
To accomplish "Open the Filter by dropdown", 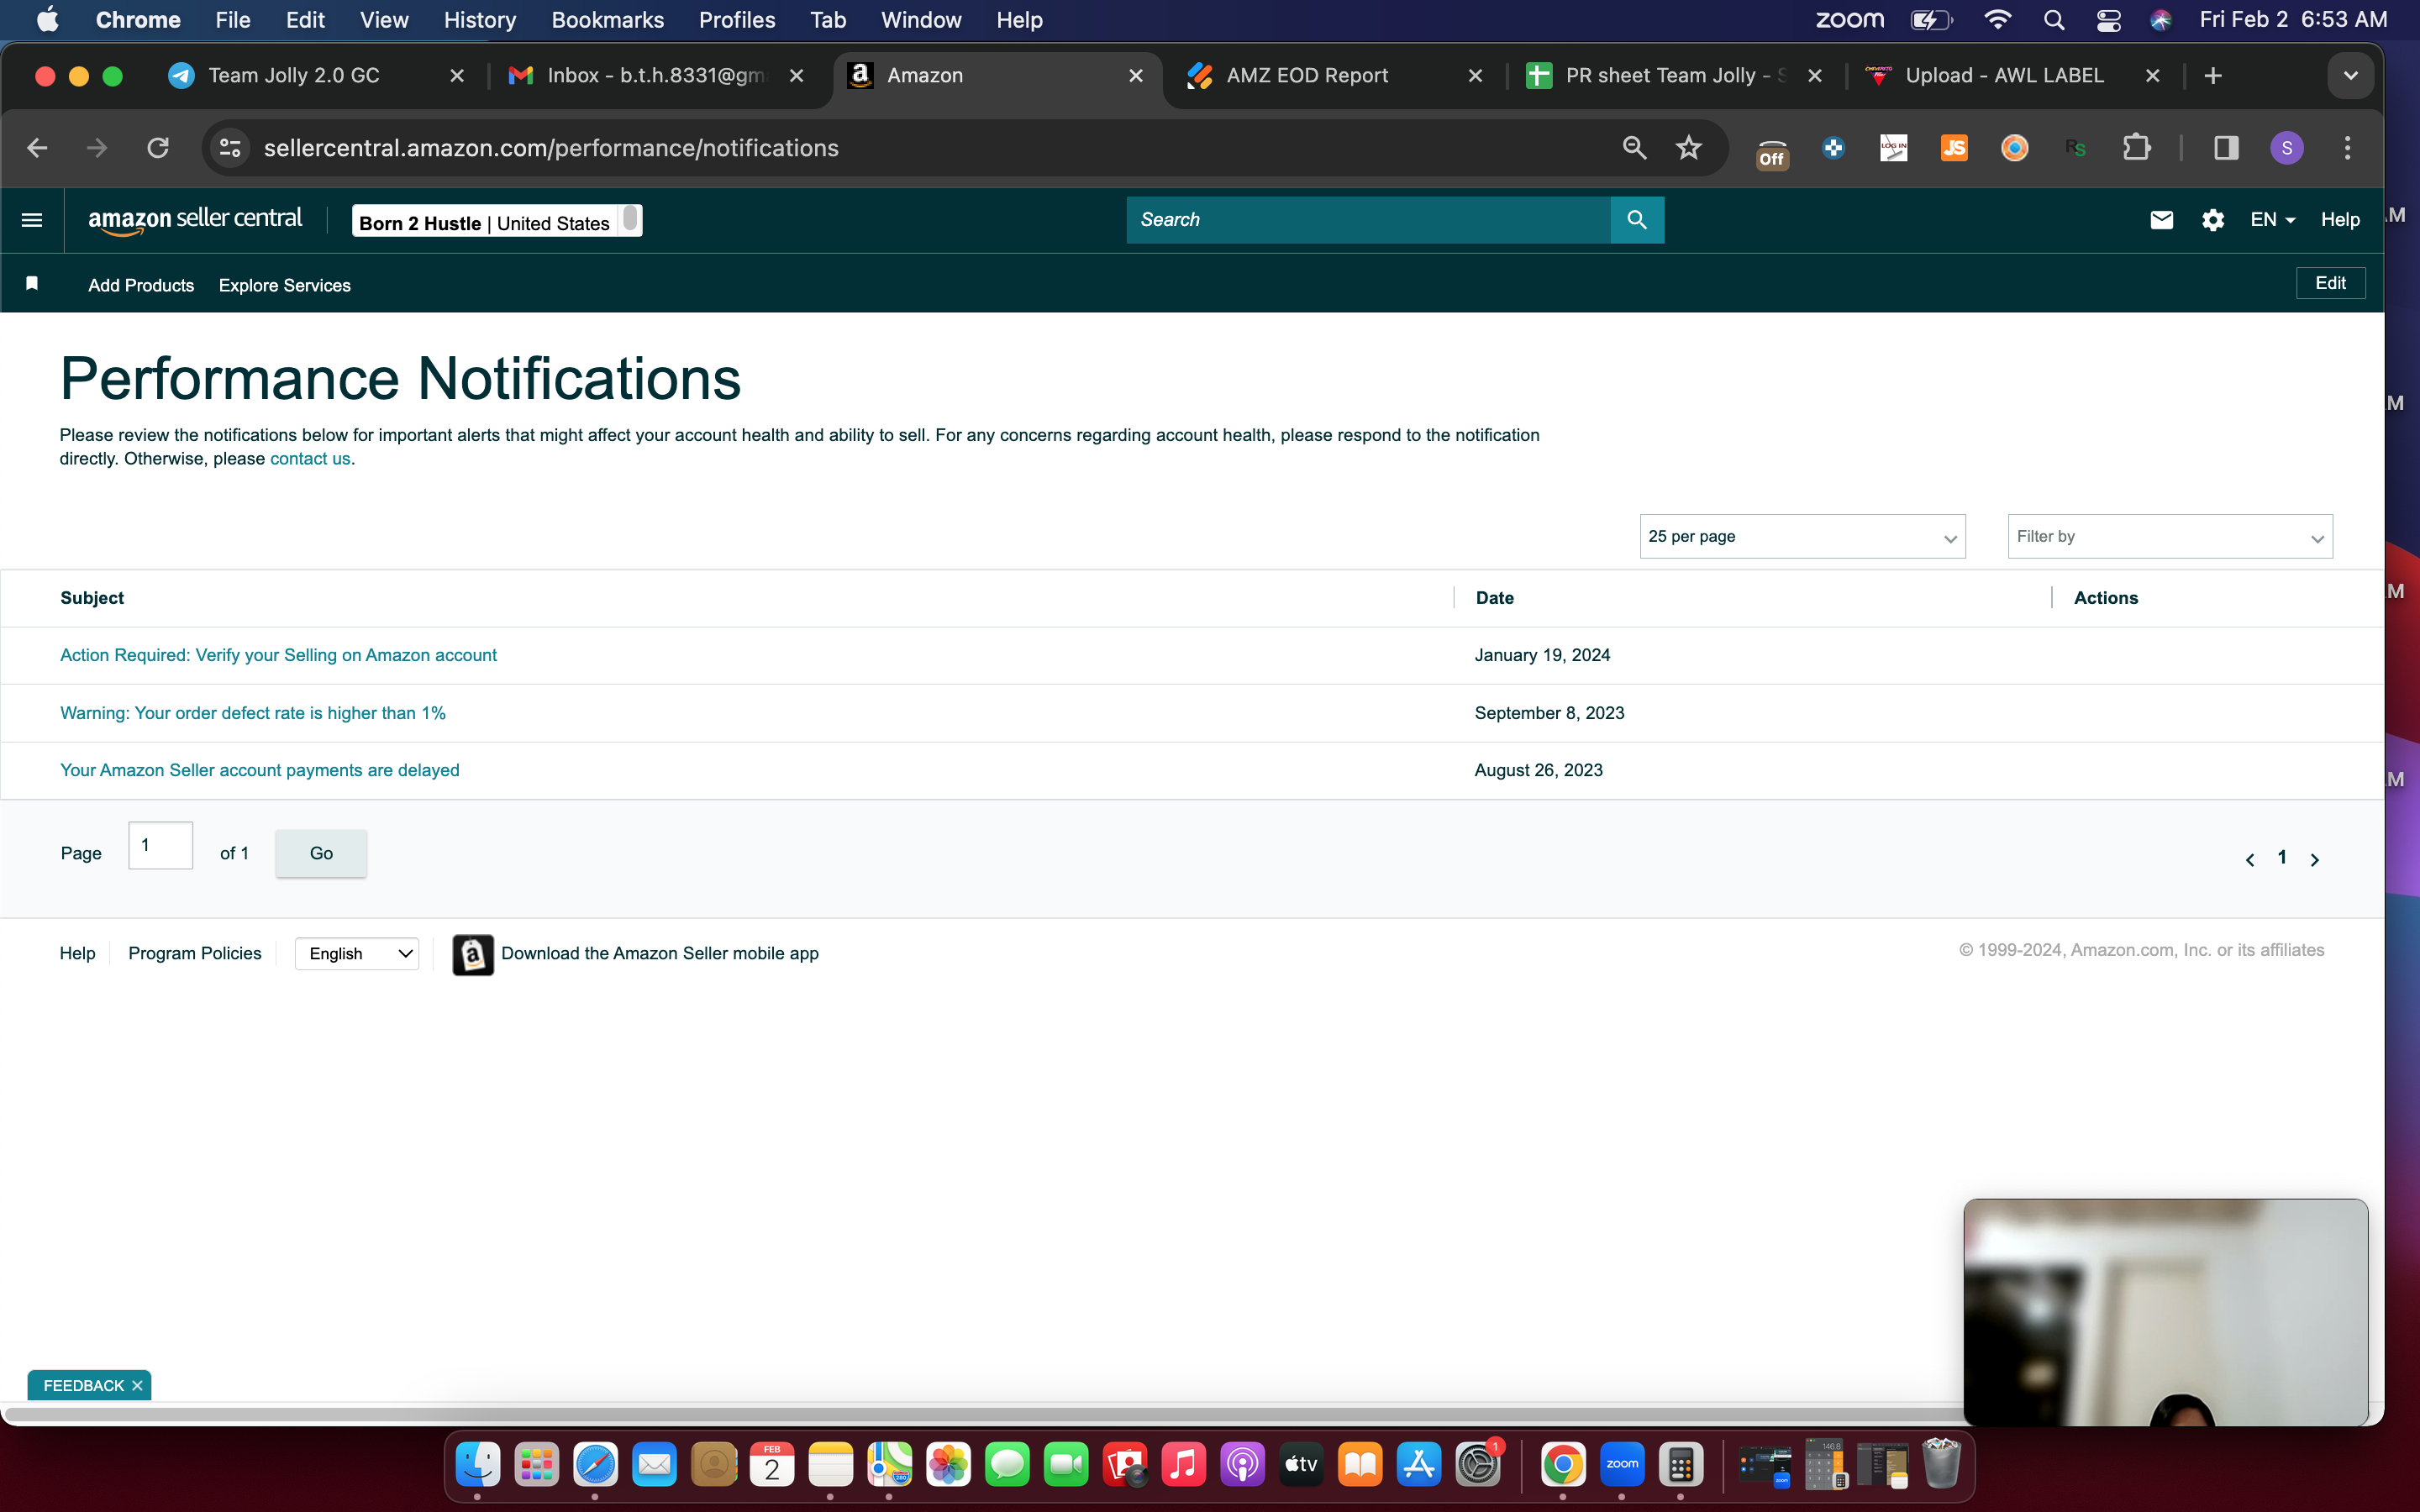I will [2169, 537].
